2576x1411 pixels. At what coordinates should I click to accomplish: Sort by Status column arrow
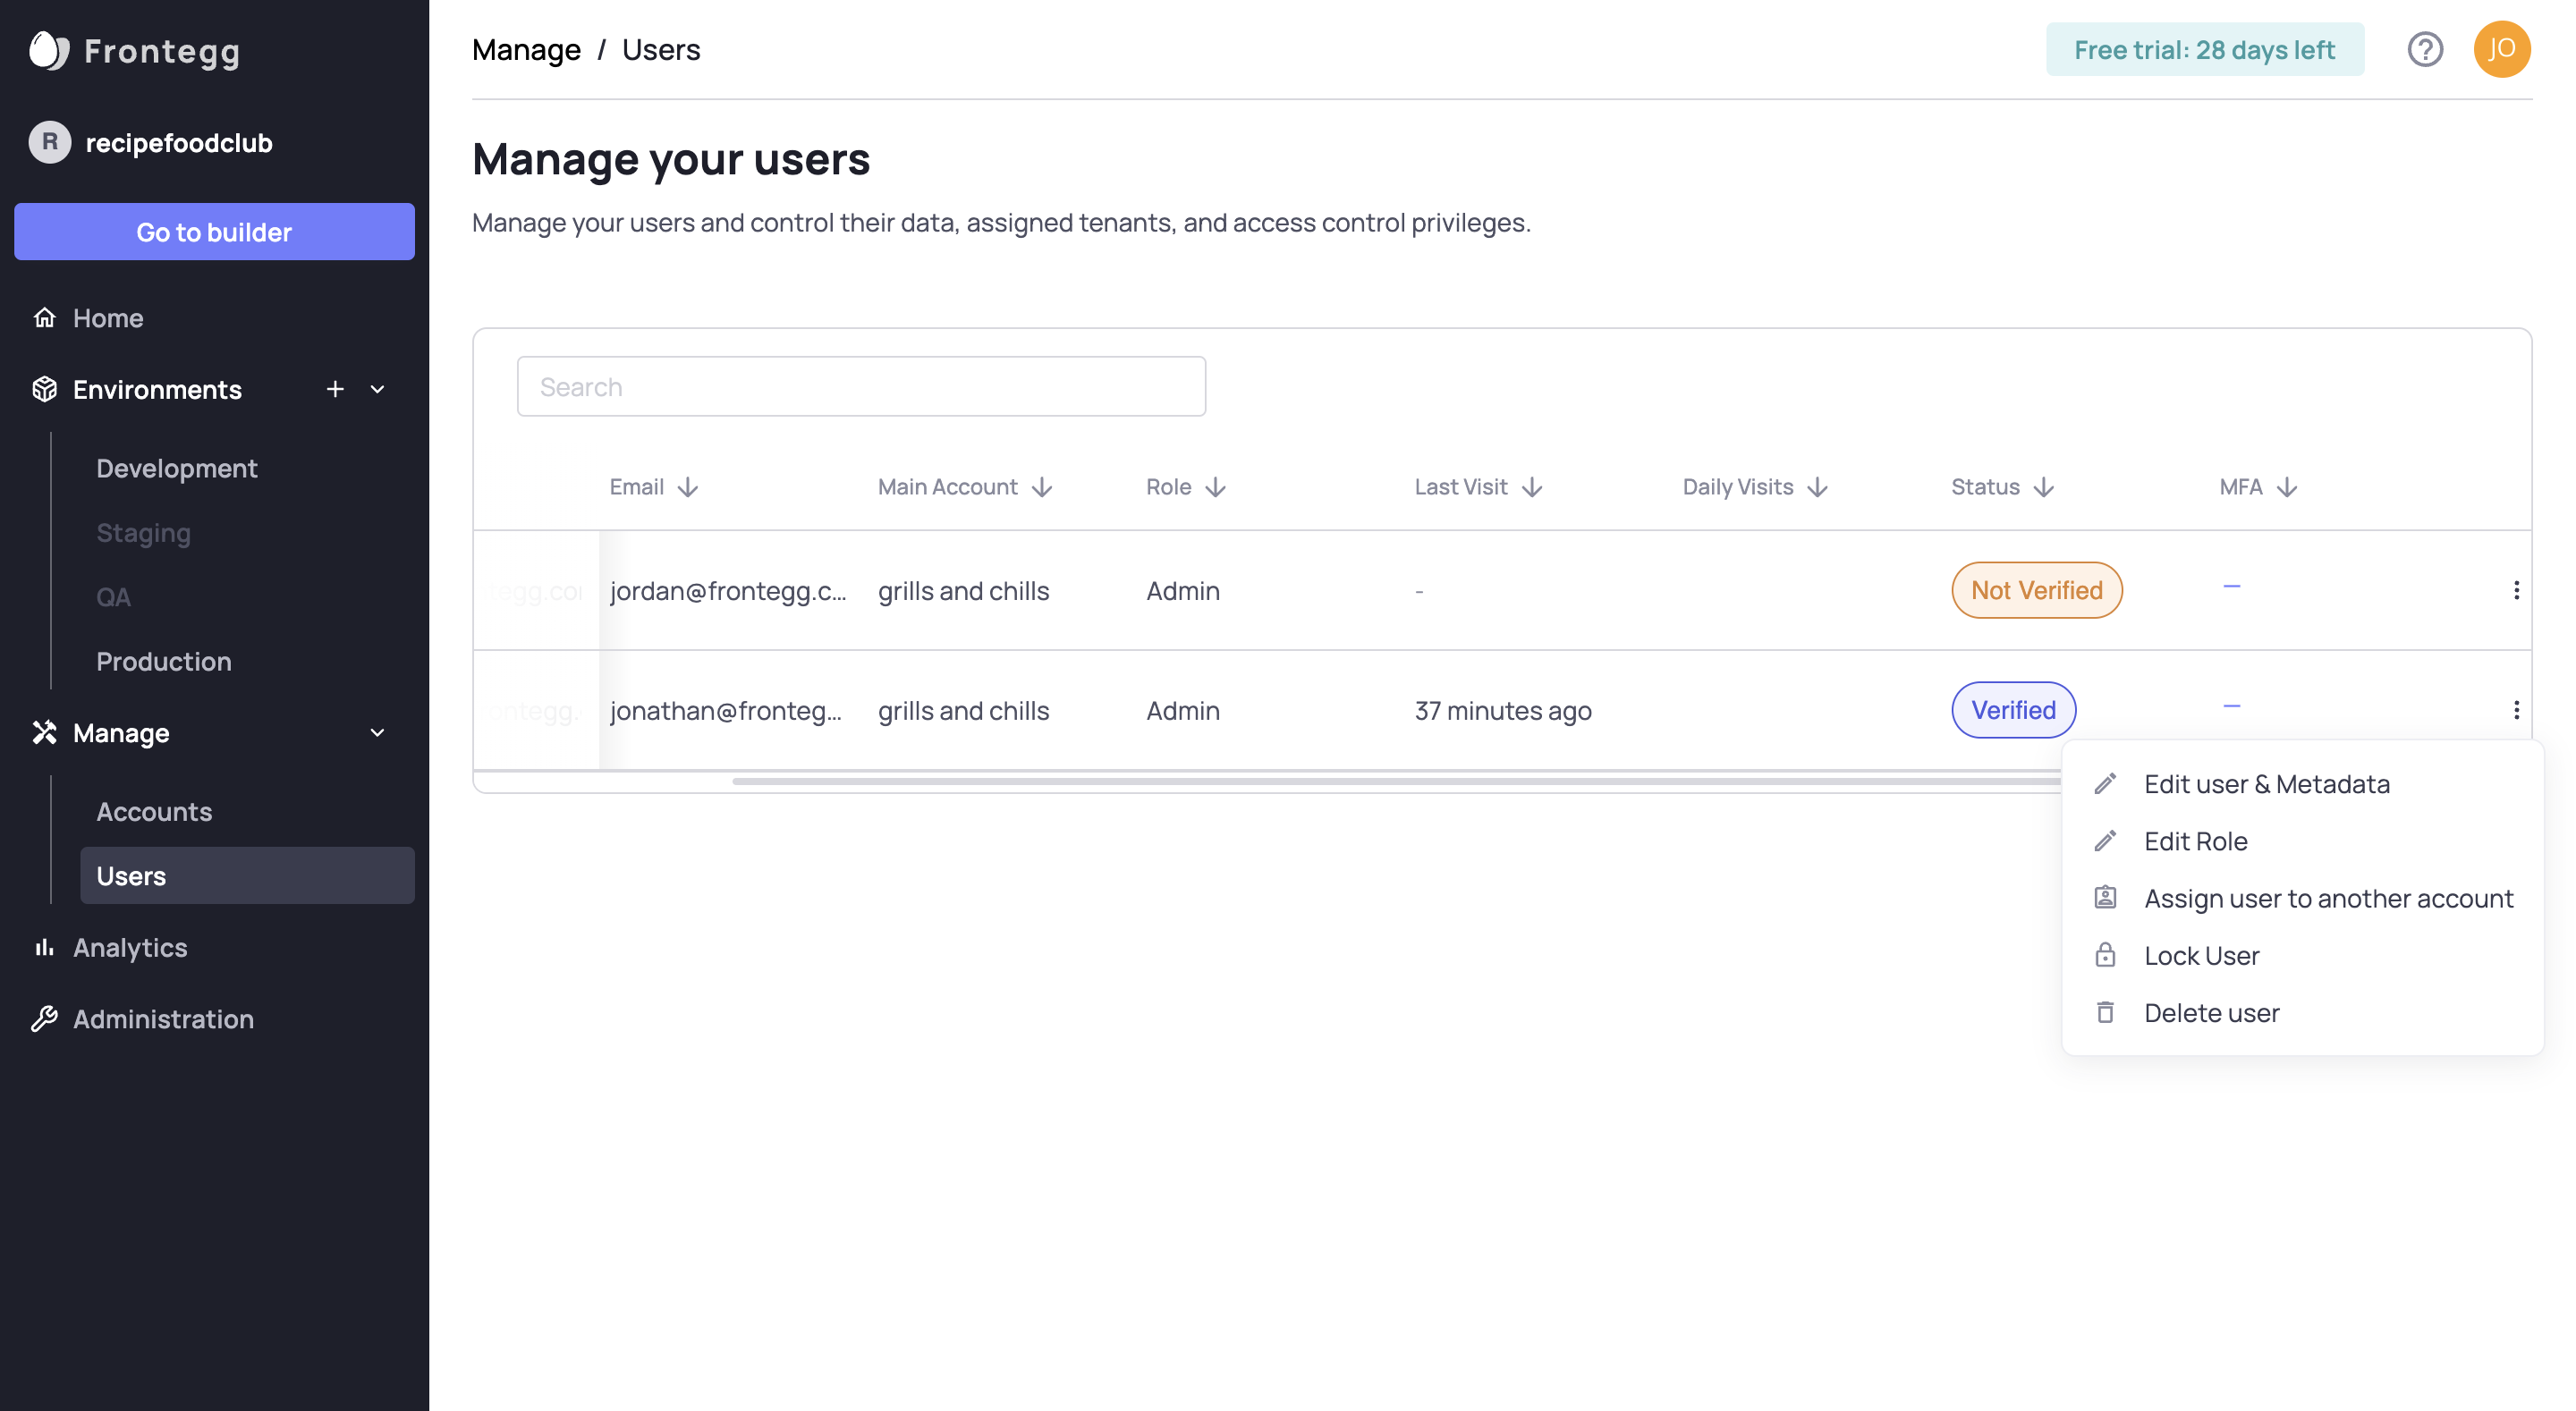pos(2044,487)
